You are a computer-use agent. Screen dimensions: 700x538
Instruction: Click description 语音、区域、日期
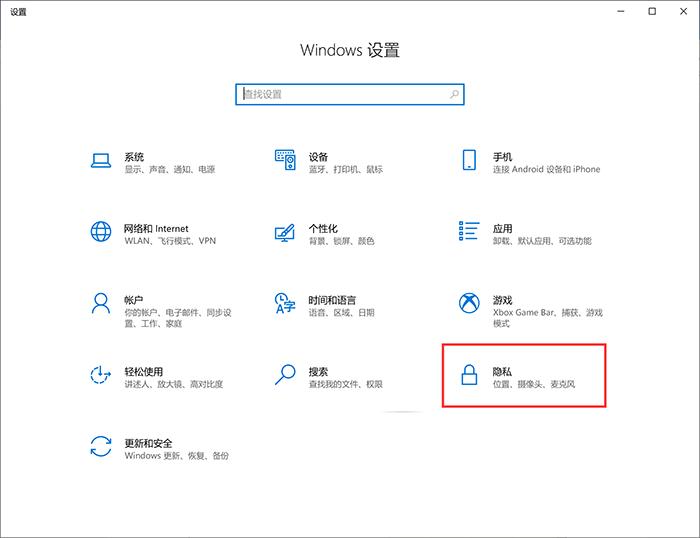(x=342, y=313)
